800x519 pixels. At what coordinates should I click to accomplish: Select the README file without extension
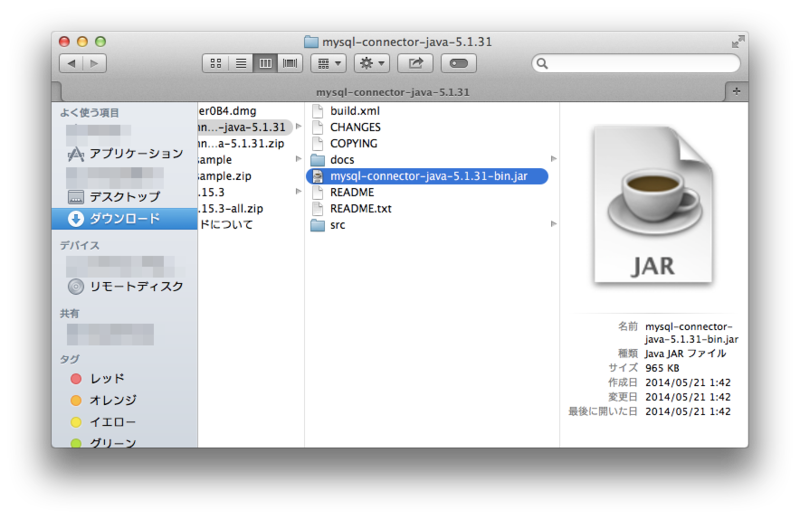pyautogui.click(x=352, y=192)
